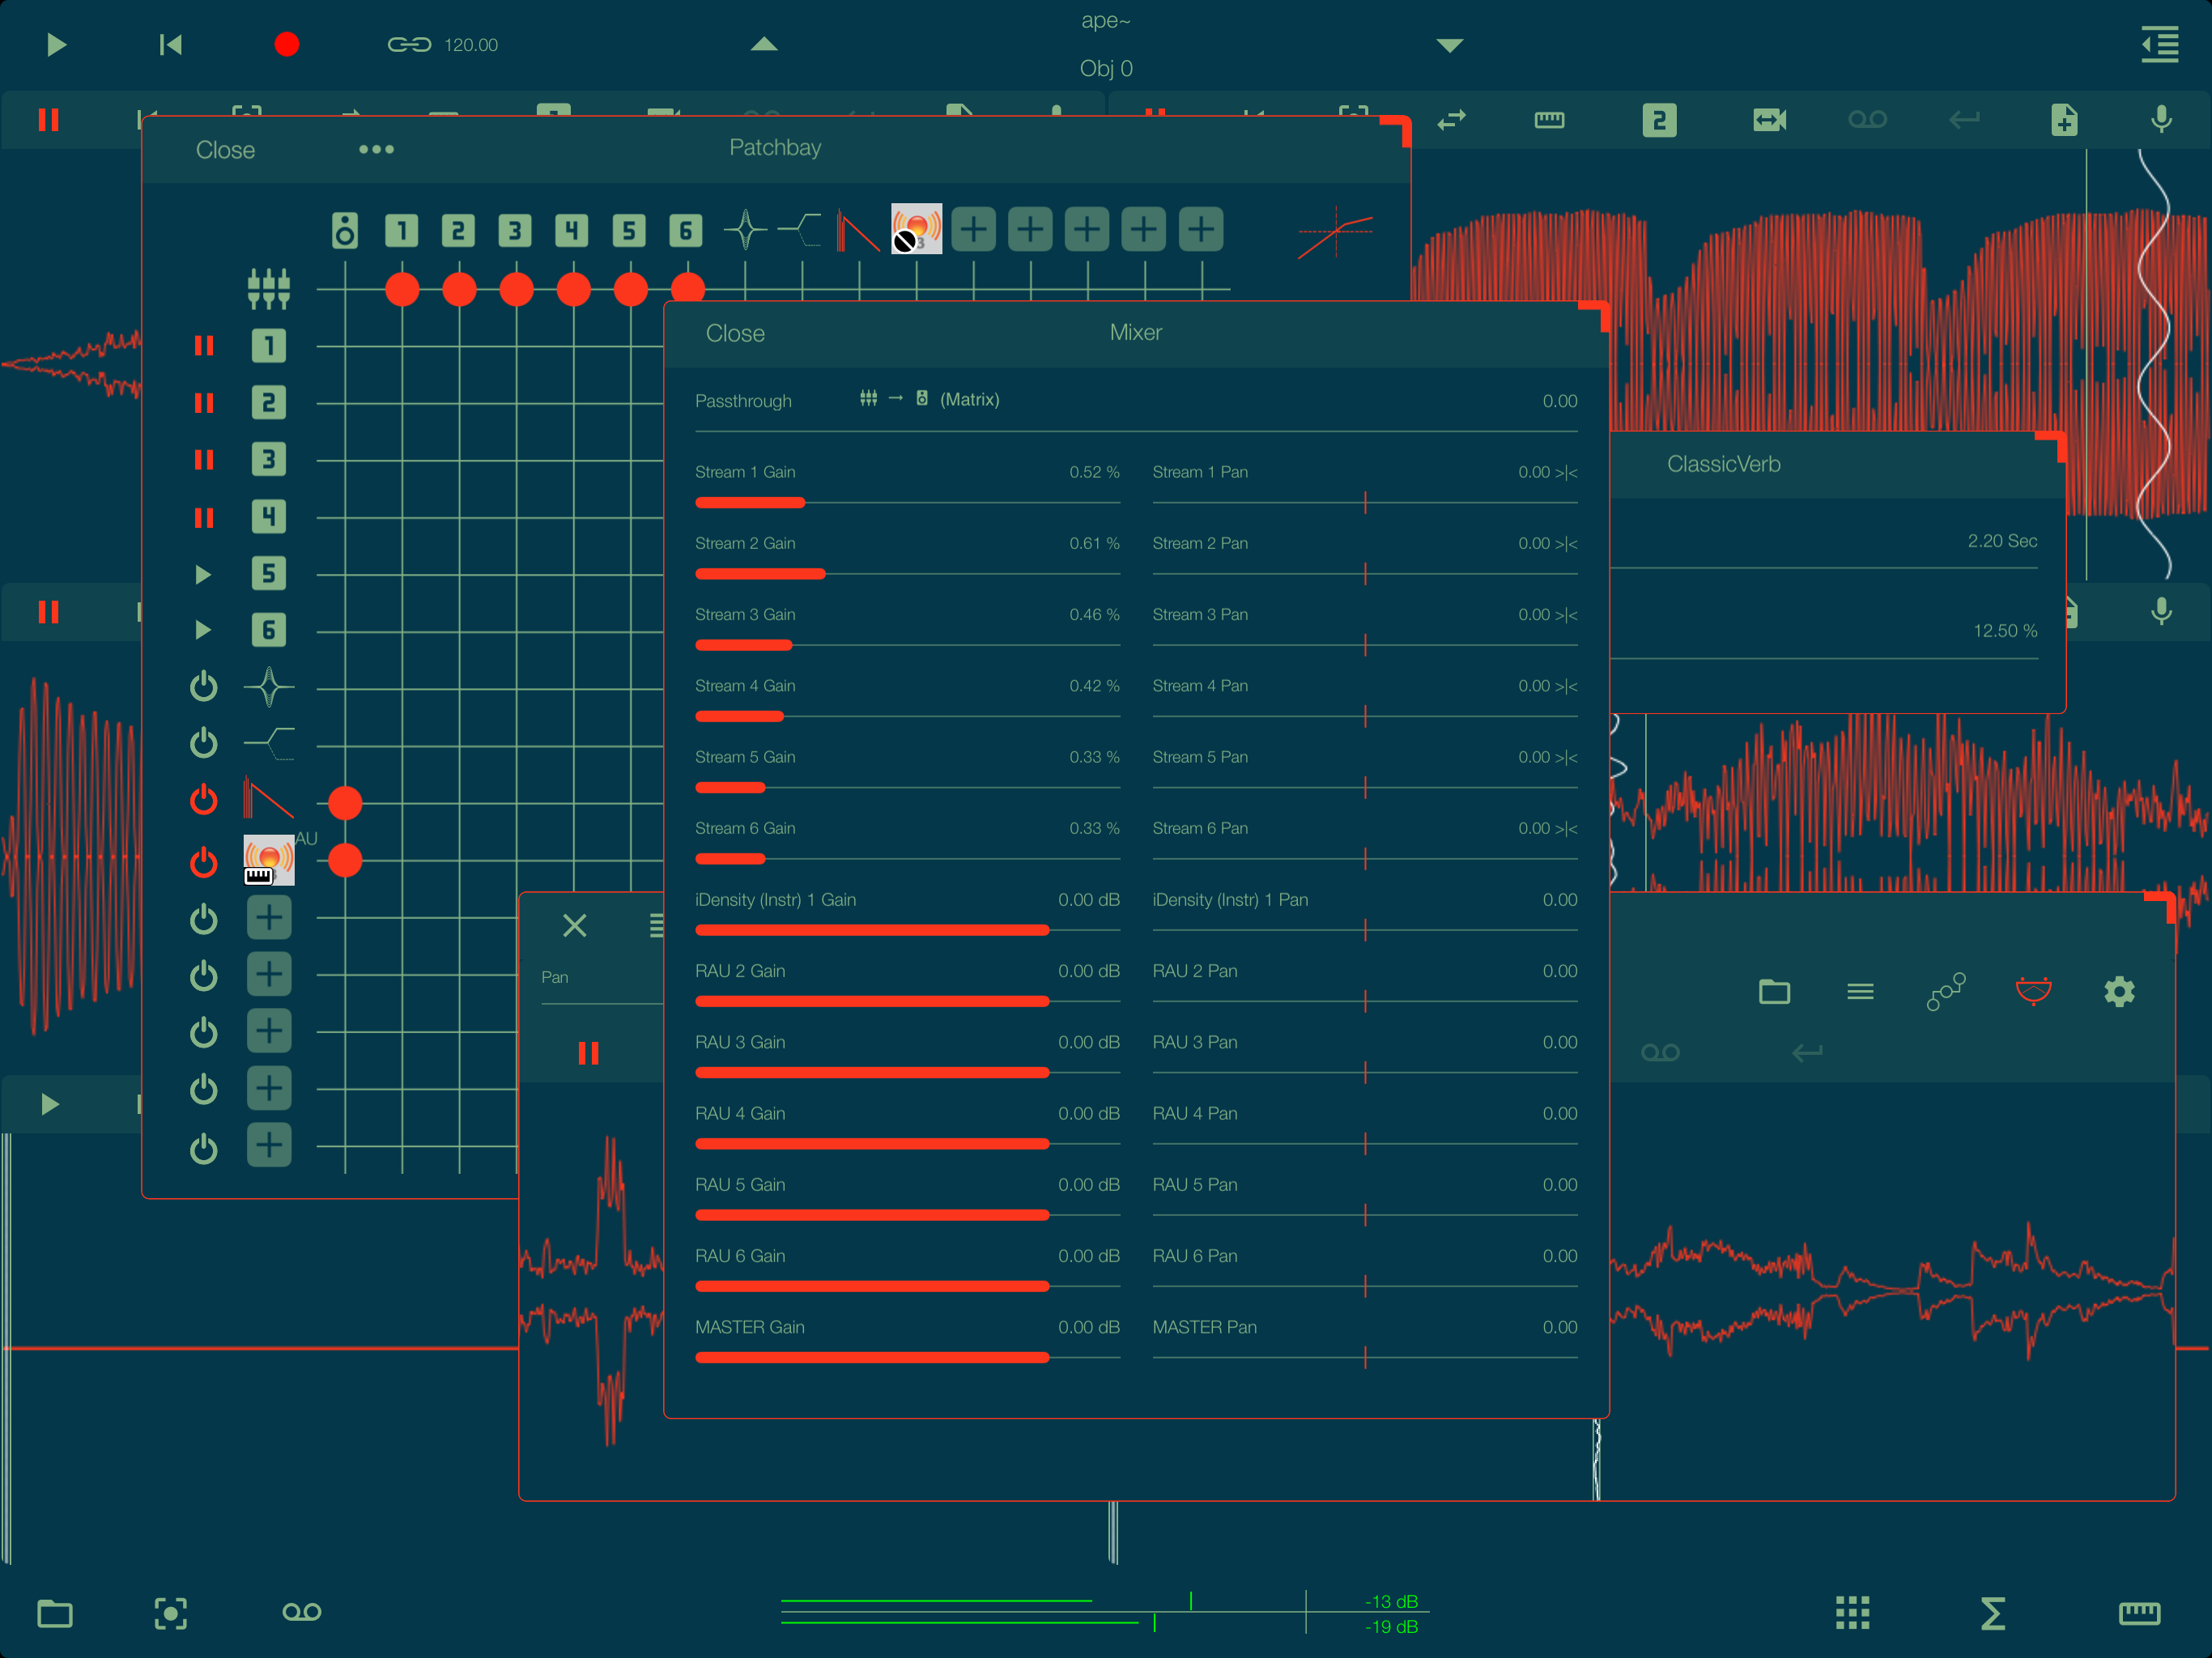Screen dimensions: 2212x1658
Task: Toggle power for the filter row
Action: click(204, 744)
